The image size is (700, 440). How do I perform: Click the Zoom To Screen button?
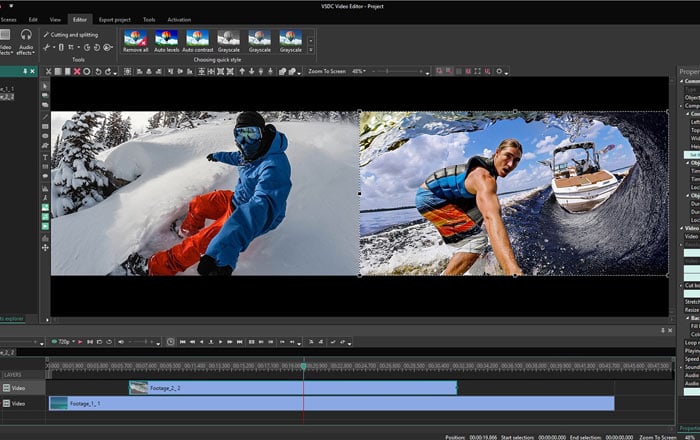coord(327,71)
